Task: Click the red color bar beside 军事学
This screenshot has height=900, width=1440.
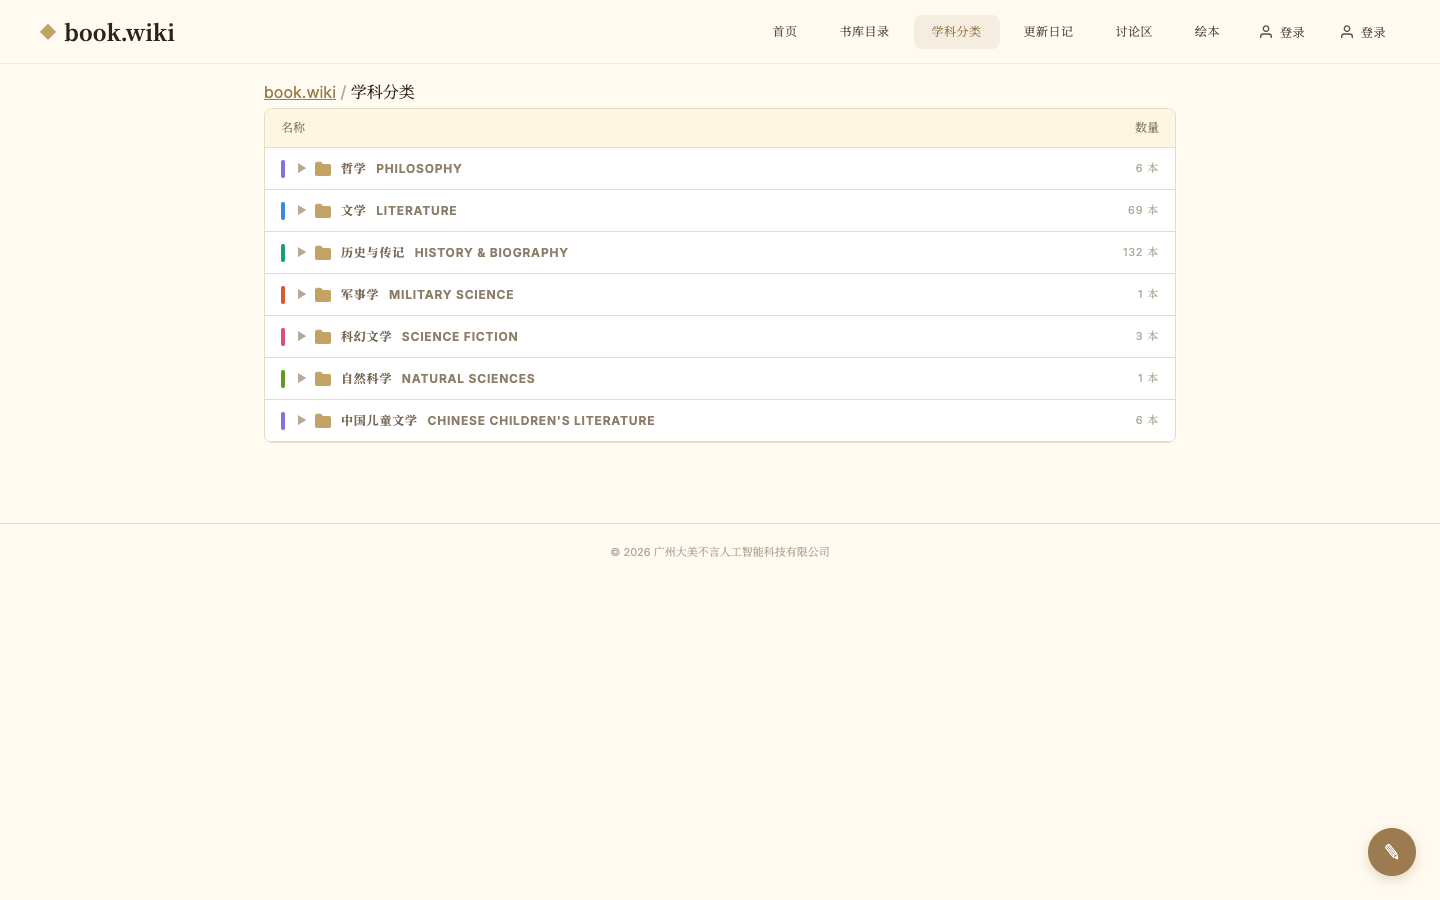Action: [283, 295]
